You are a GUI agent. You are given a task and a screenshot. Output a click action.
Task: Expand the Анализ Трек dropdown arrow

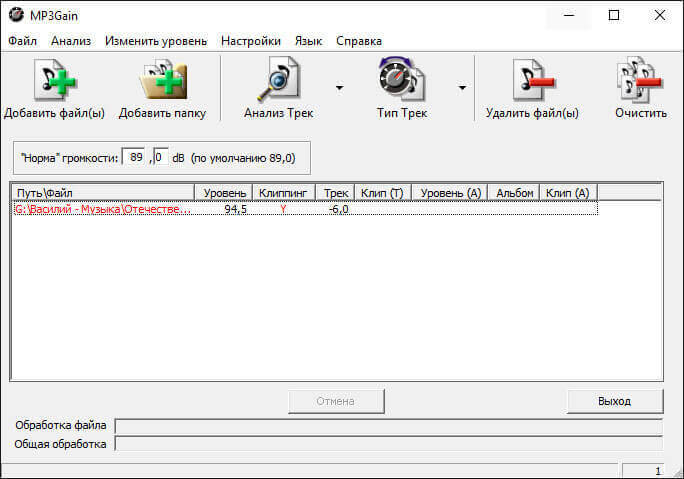pos(339,88)
